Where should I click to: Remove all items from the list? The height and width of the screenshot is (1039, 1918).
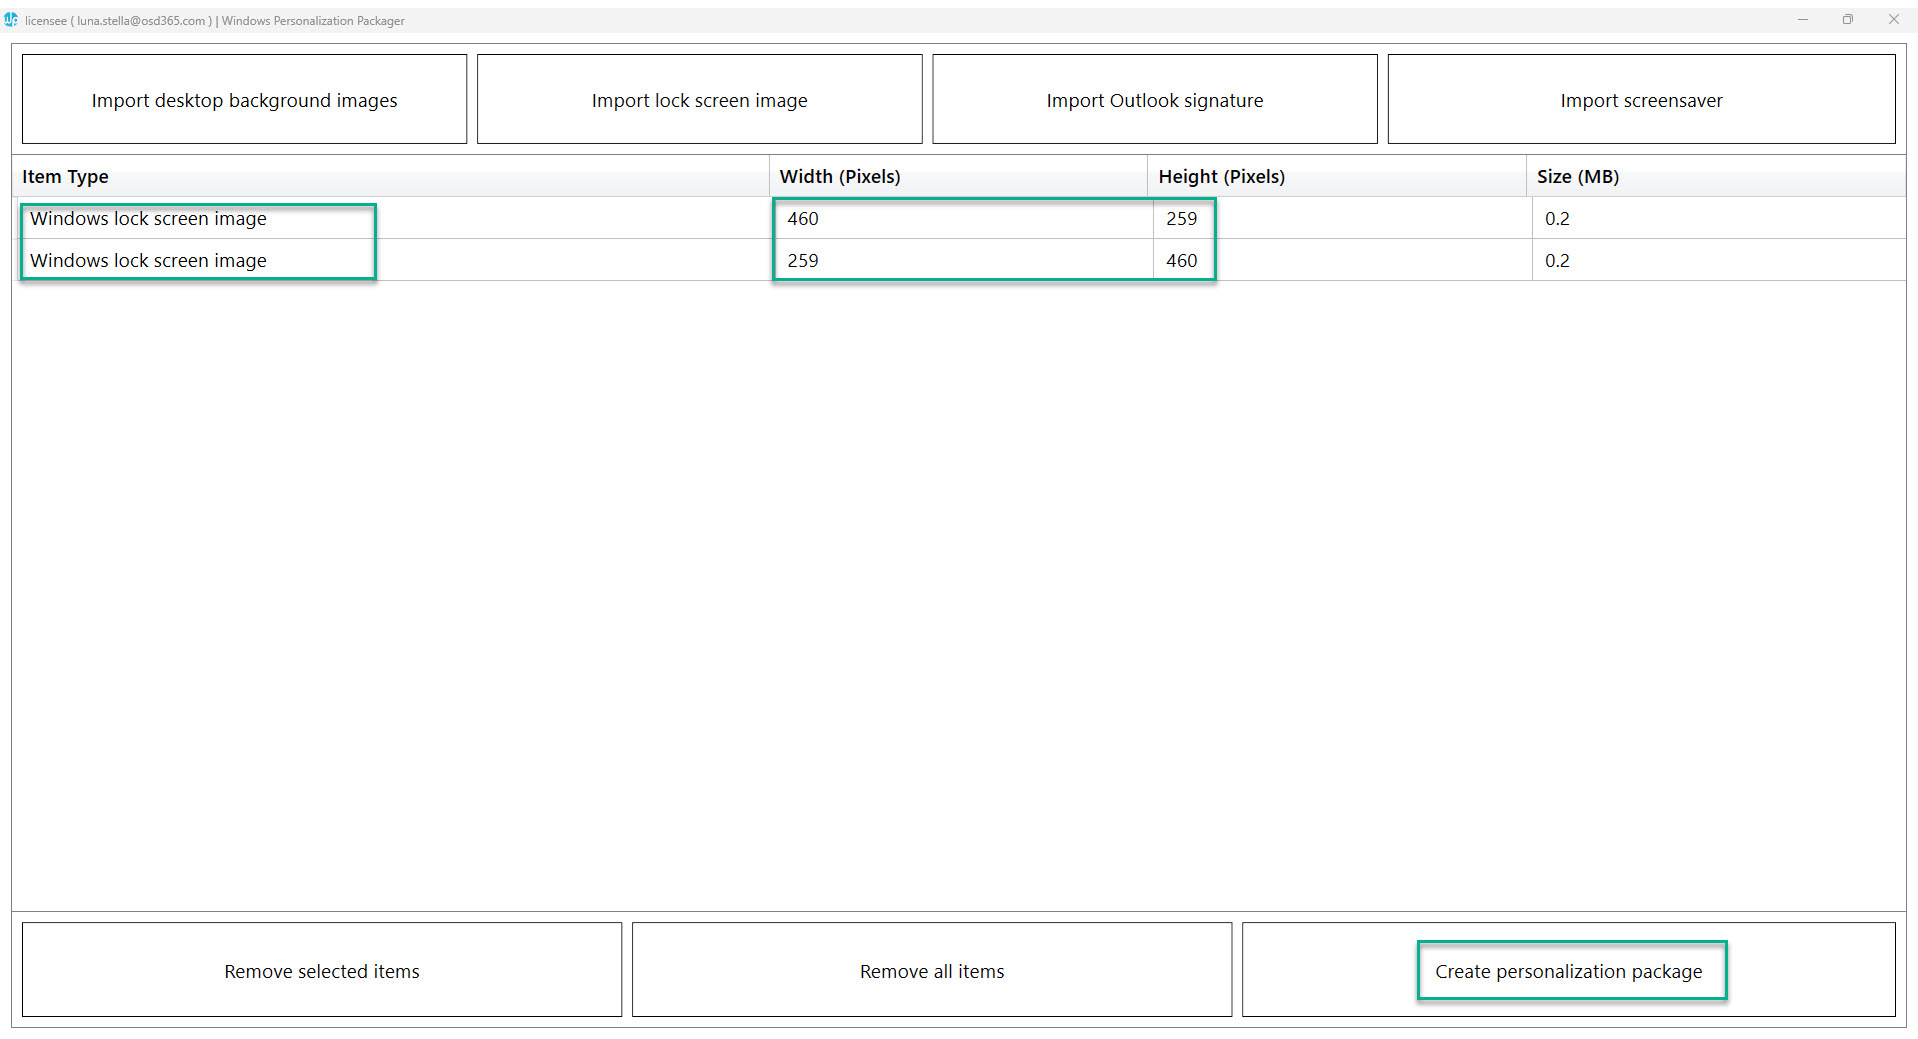pos(931,970)
